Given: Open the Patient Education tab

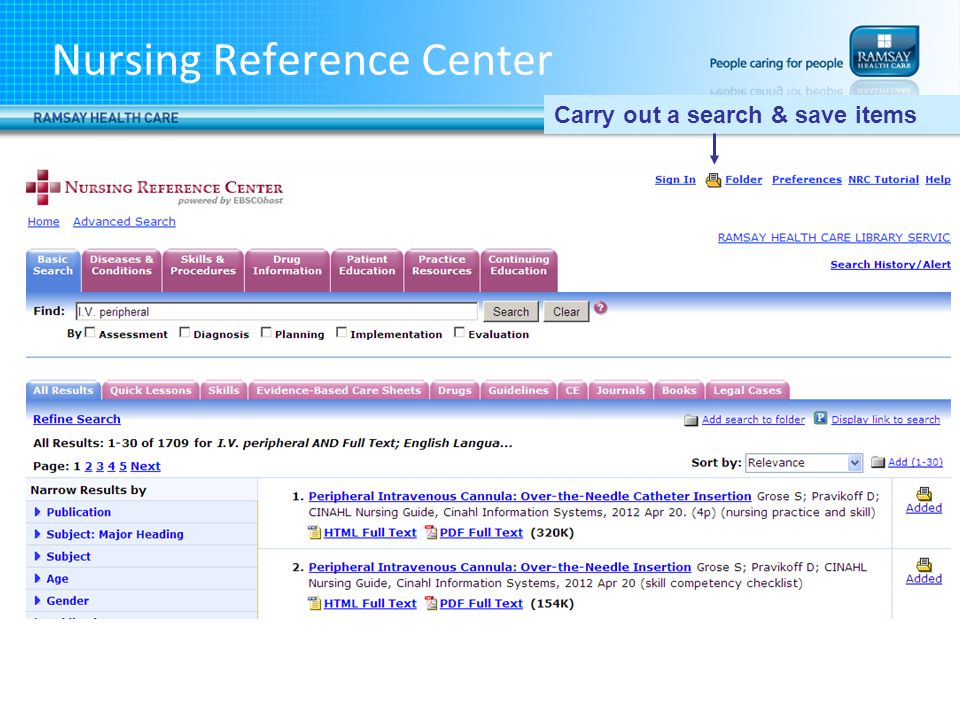Looking at the screenshot, I should pos(367,270).
